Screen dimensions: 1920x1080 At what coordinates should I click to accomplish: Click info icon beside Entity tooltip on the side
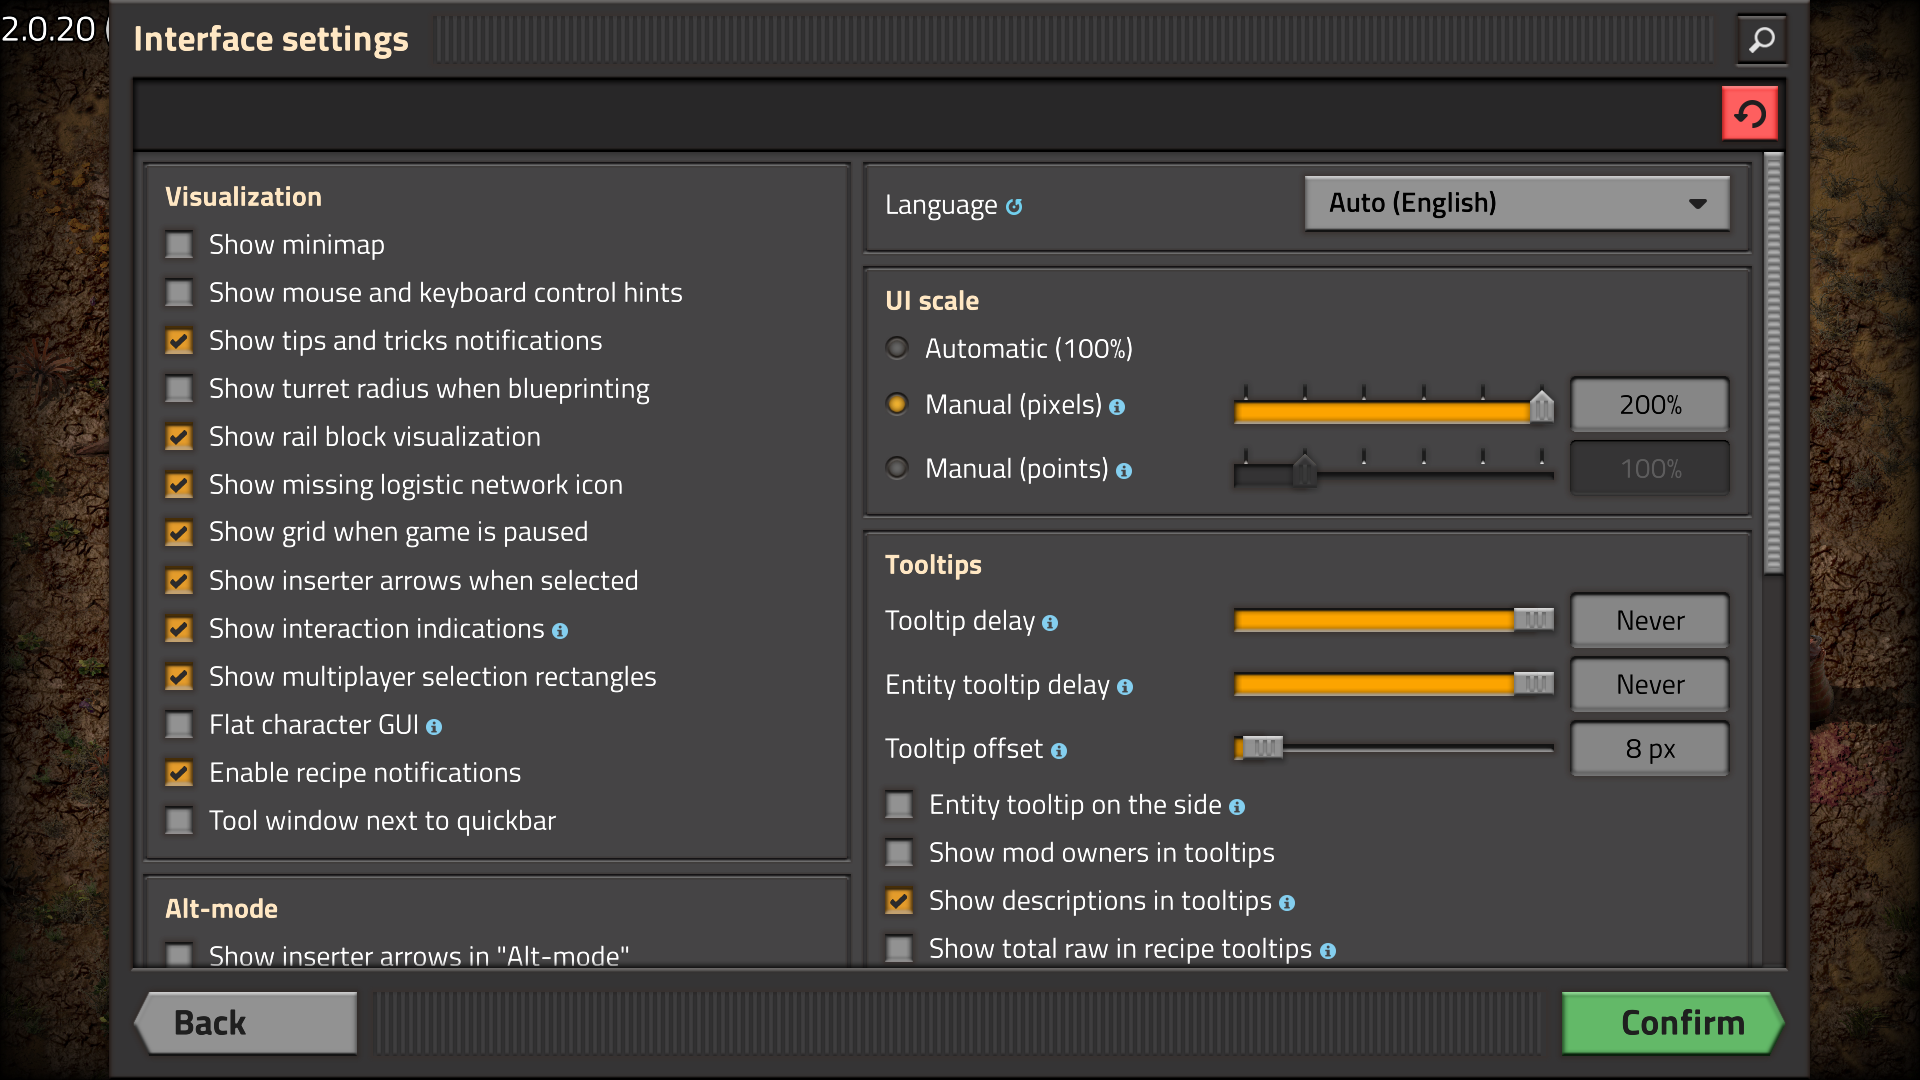coord(1237,807)
